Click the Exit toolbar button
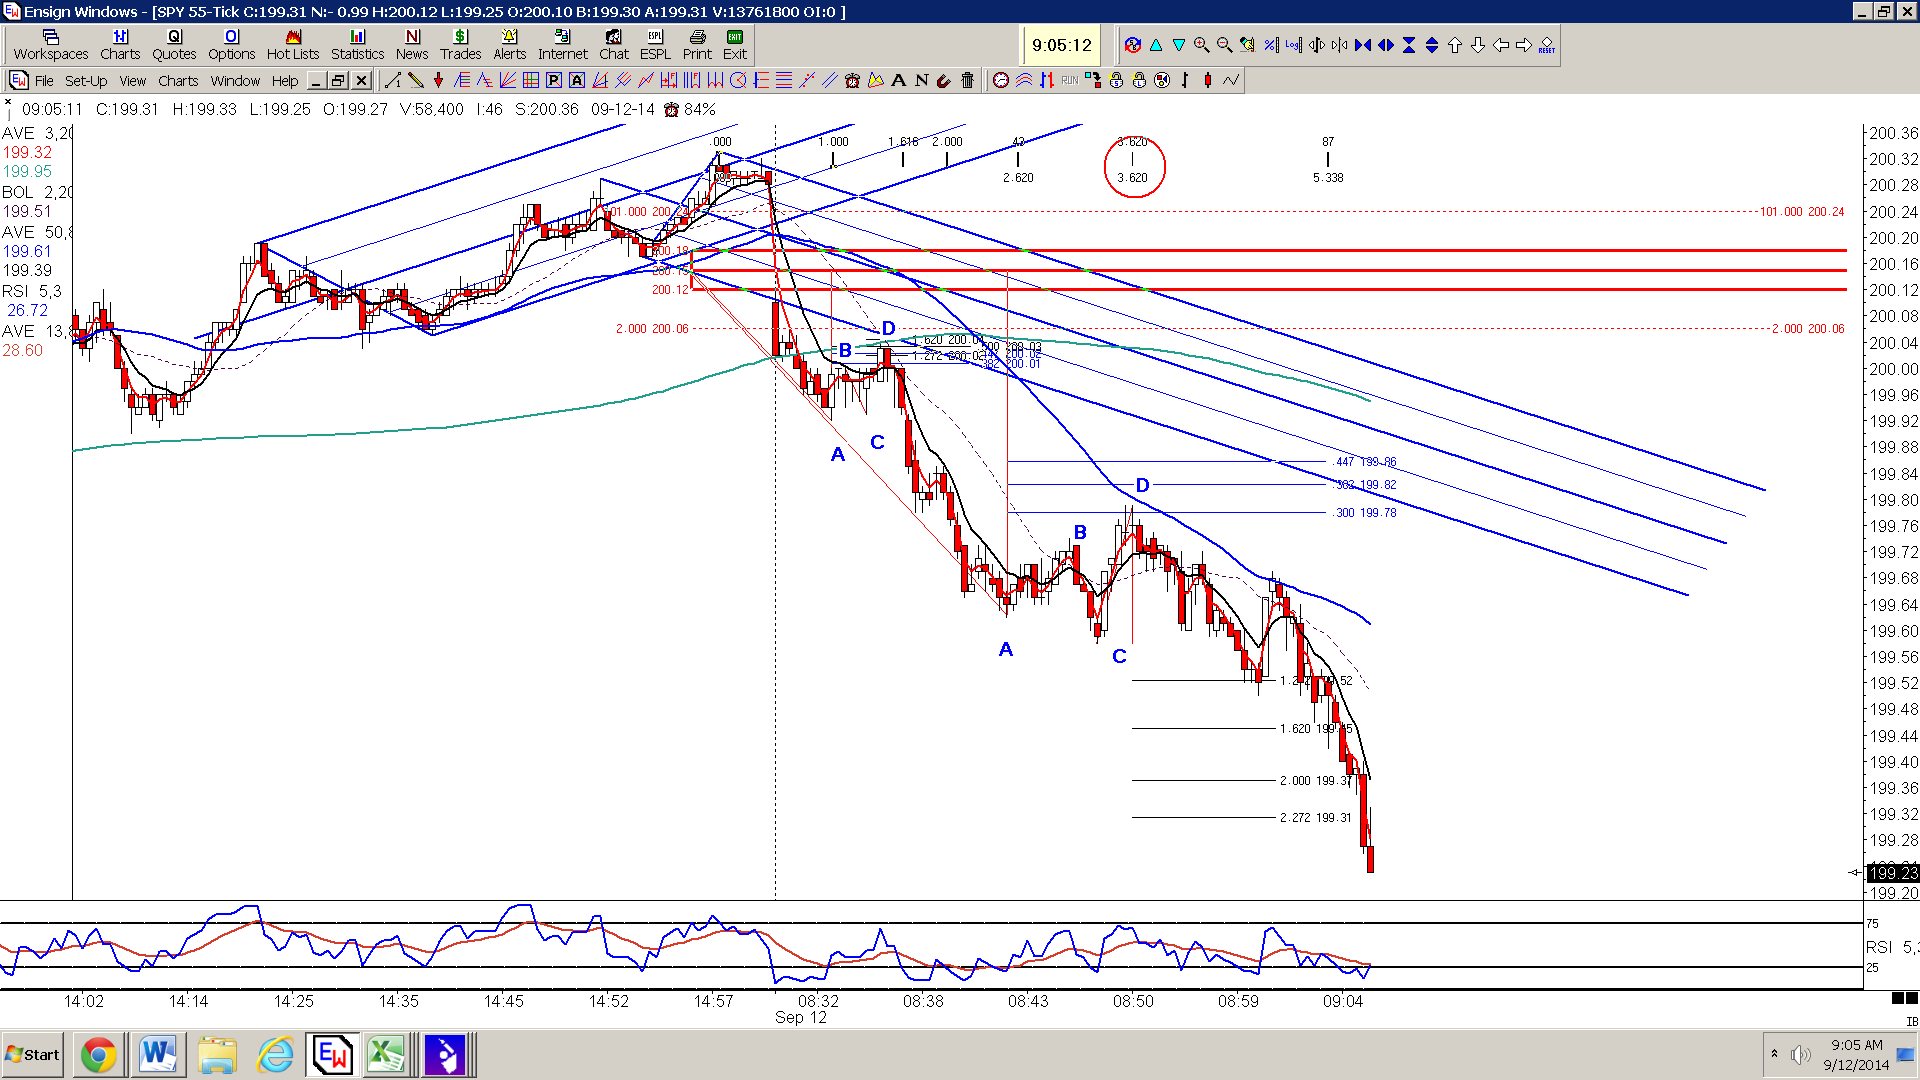1920x1080 pixels. 735,45
